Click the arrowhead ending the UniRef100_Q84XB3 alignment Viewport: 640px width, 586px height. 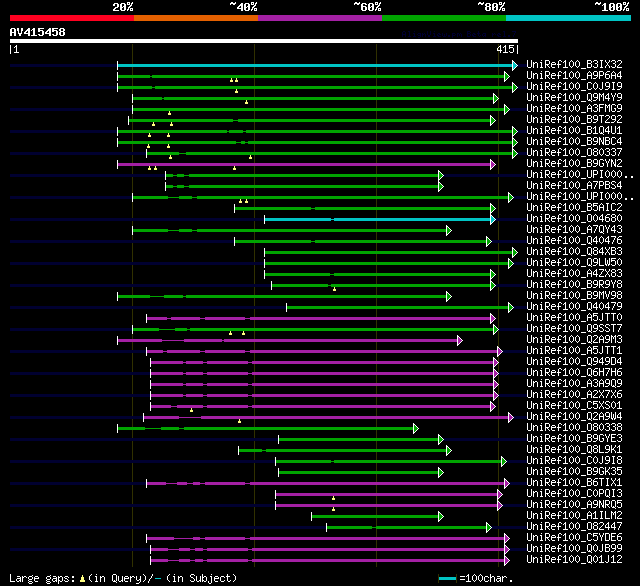tap(515, 253)
